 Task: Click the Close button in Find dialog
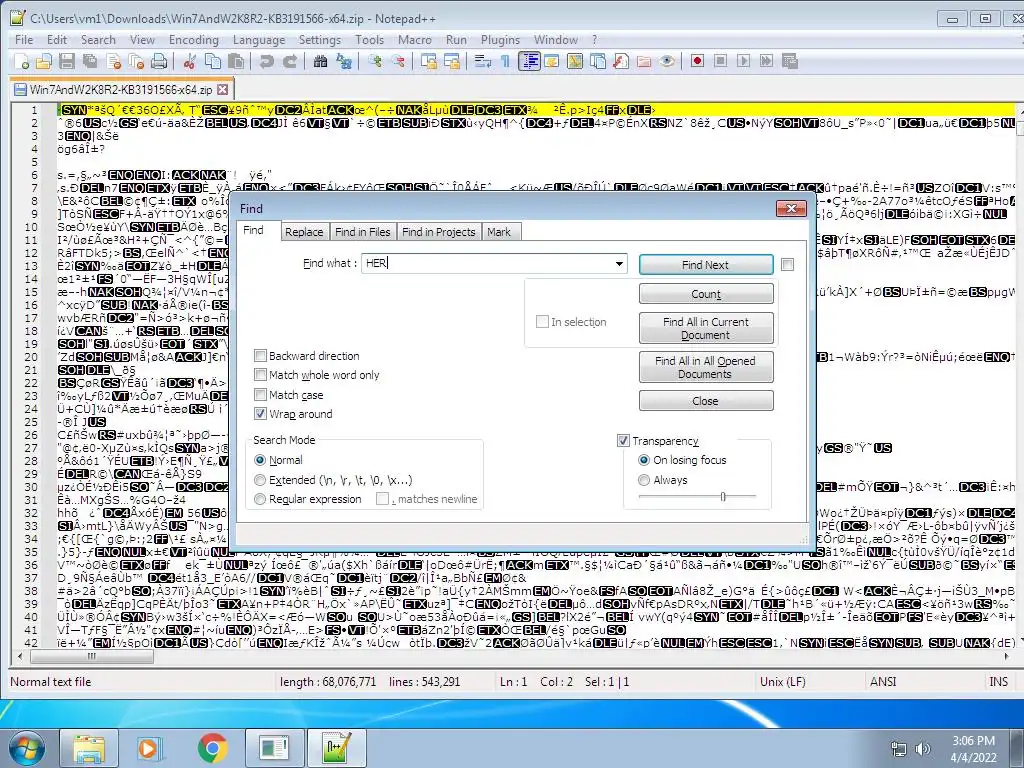click(706, 400)
